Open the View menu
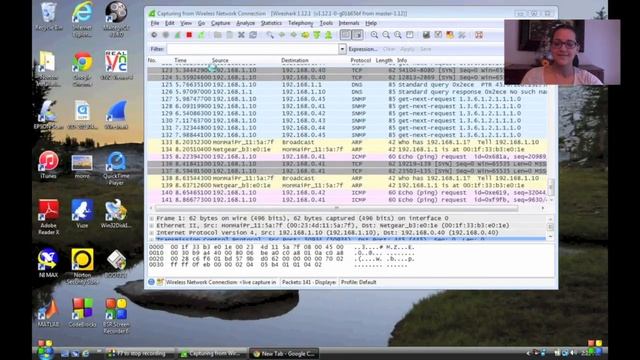 (x=186, y=23)
